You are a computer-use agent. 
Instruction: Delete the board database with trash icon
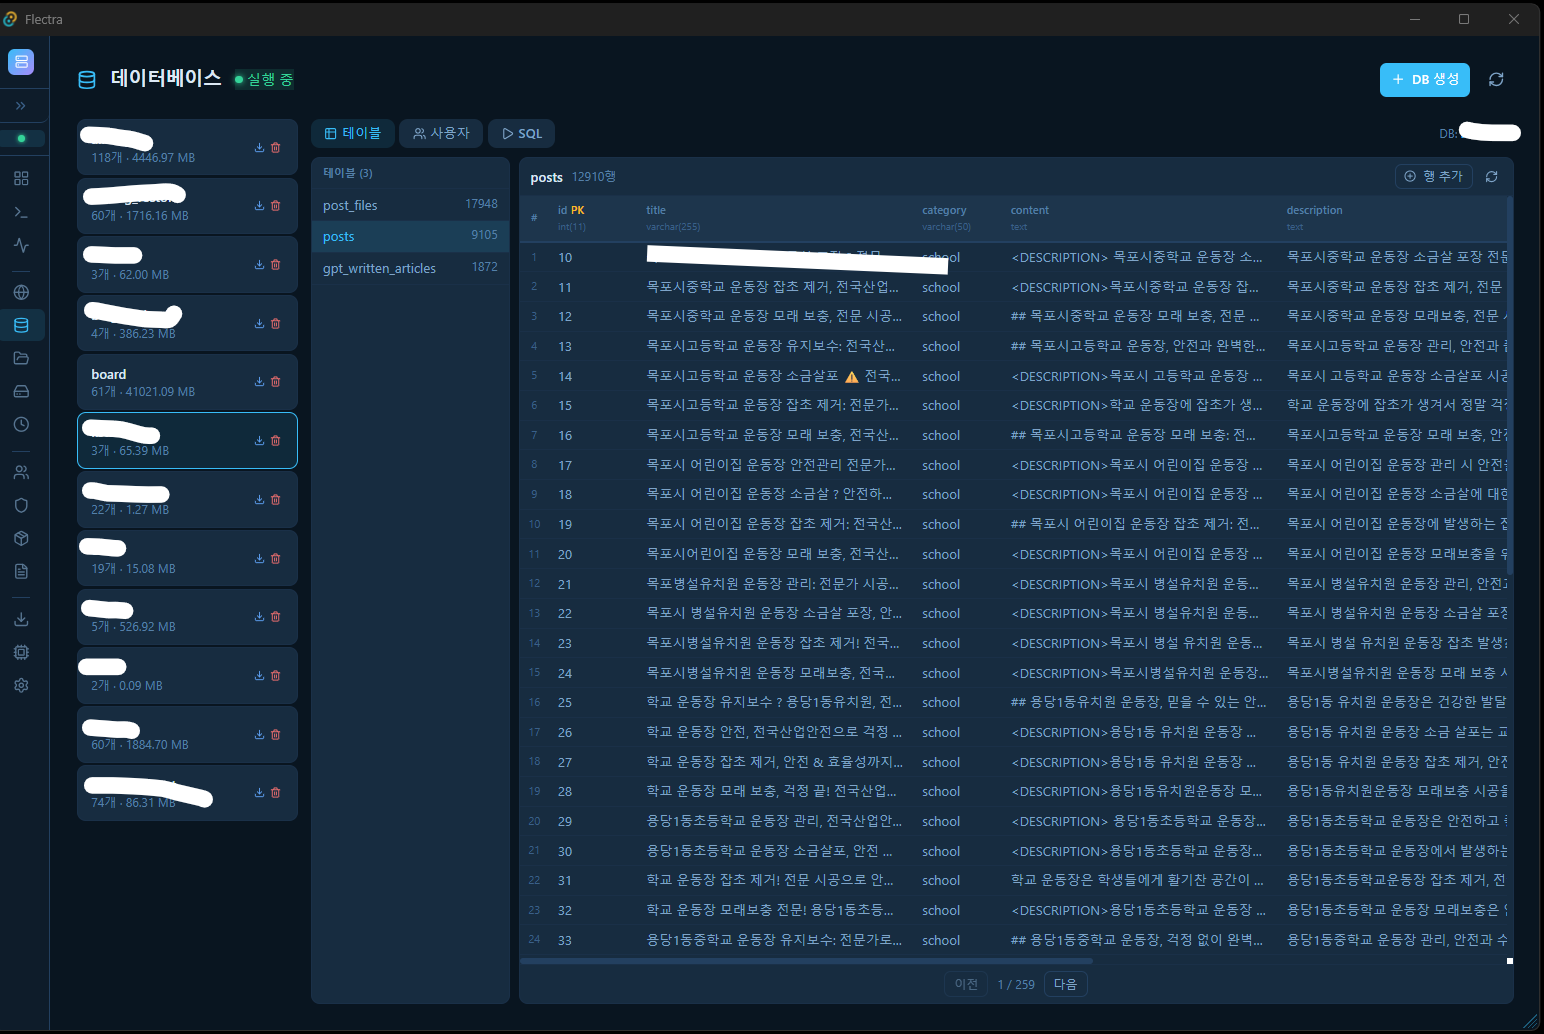click(276, 382)
